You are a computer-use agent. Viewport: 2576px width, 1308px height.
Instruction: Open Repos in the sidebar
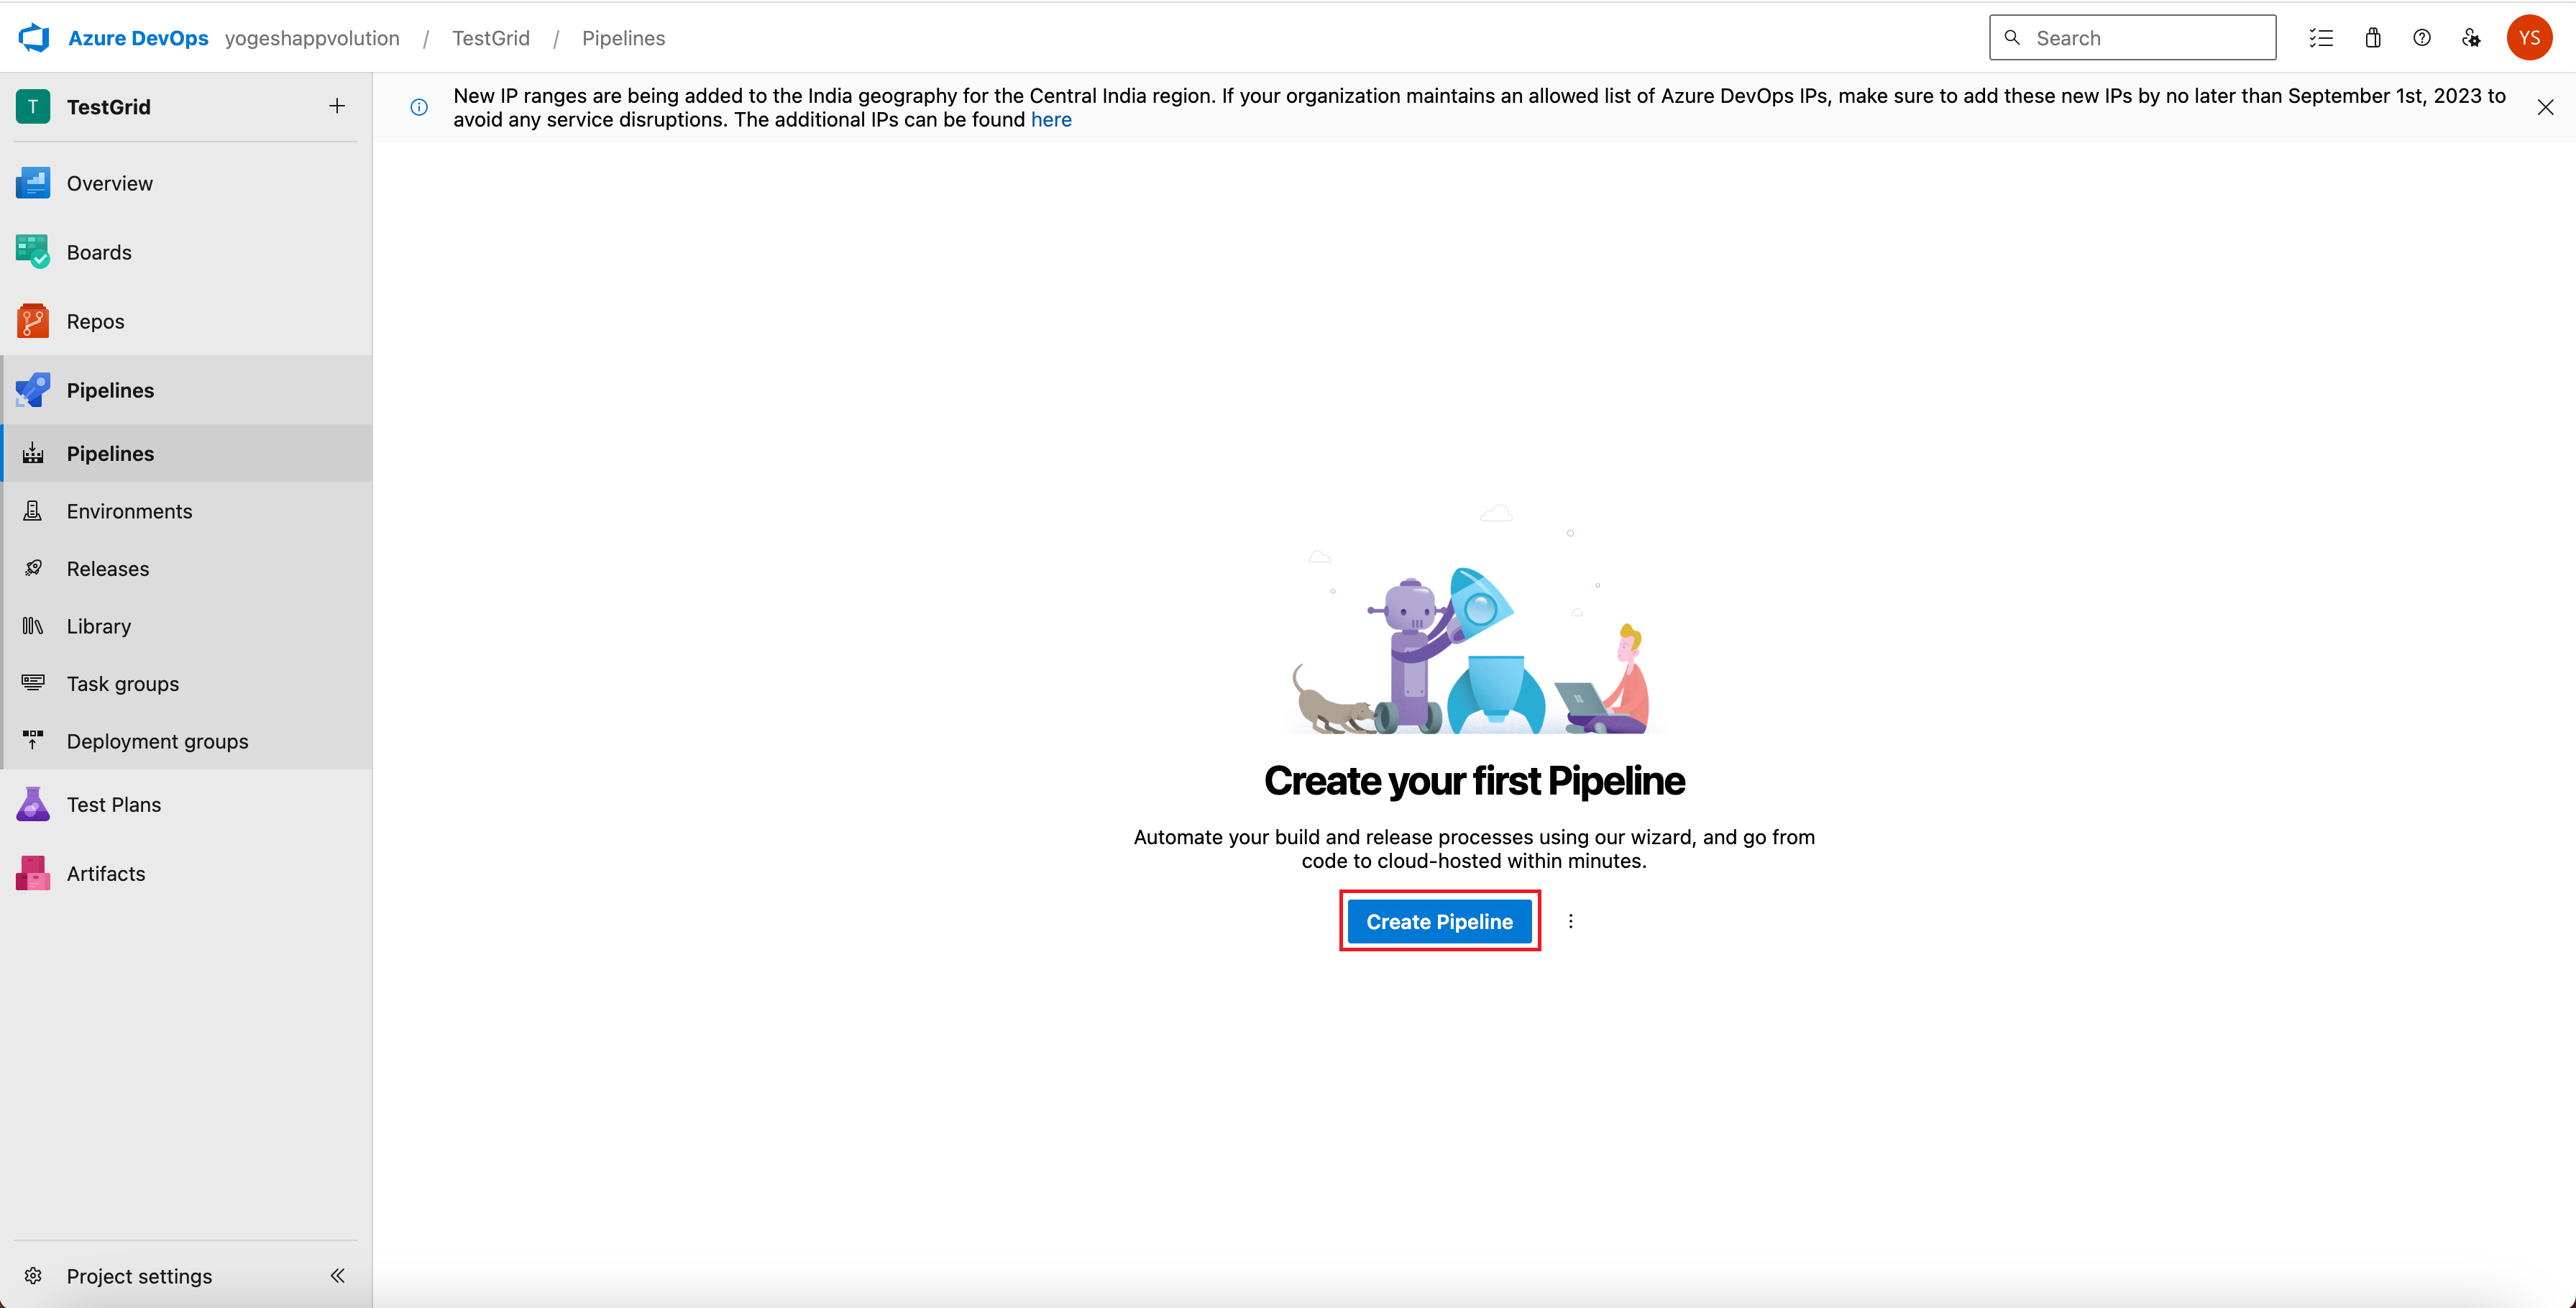[x=186, y=321]
